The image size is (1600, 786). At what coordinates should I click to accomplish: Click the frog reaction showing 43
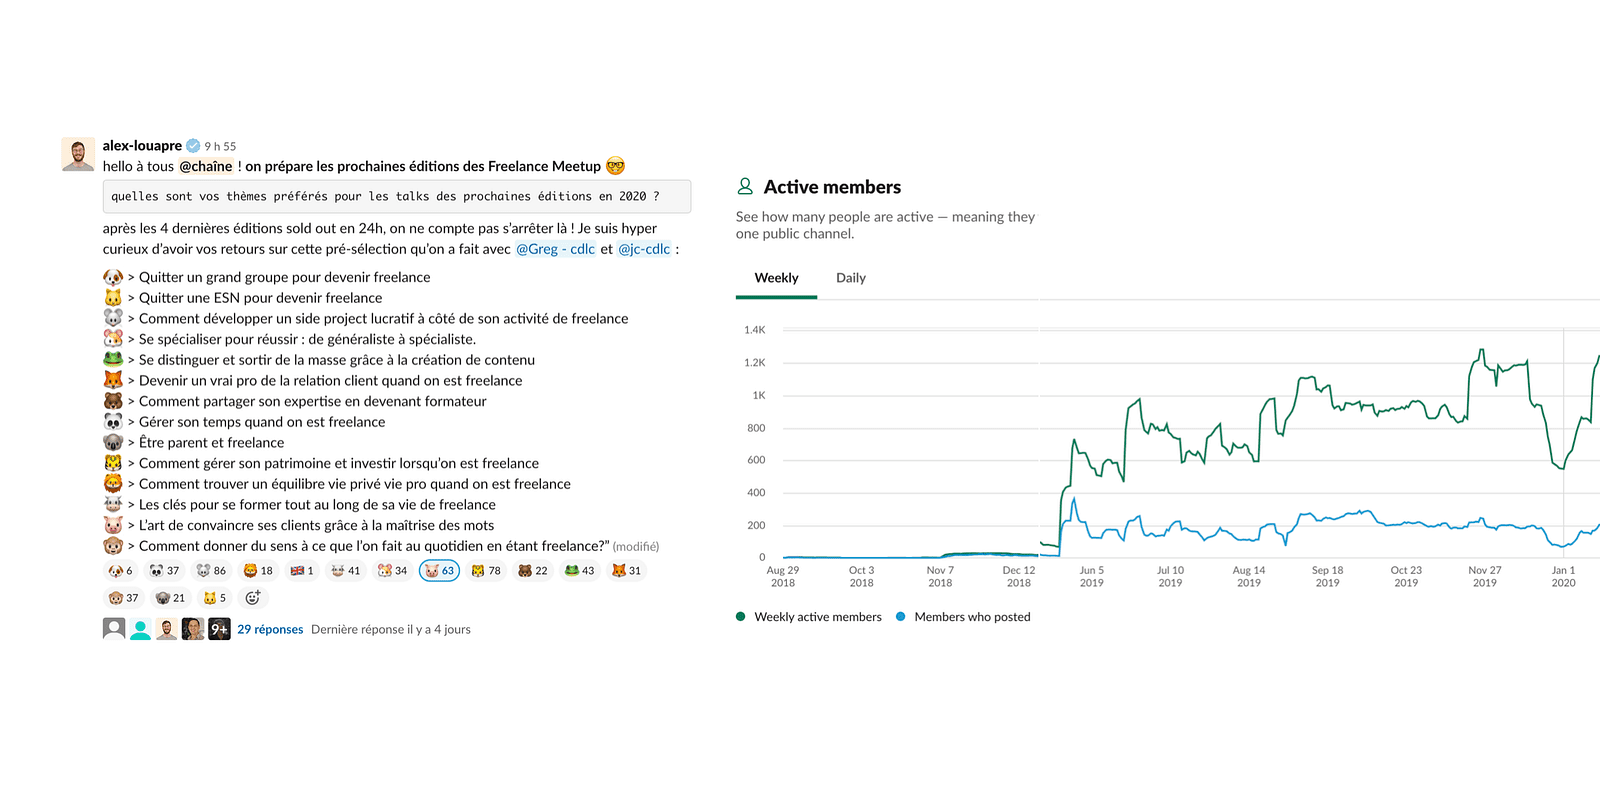[x=579, y=571]
